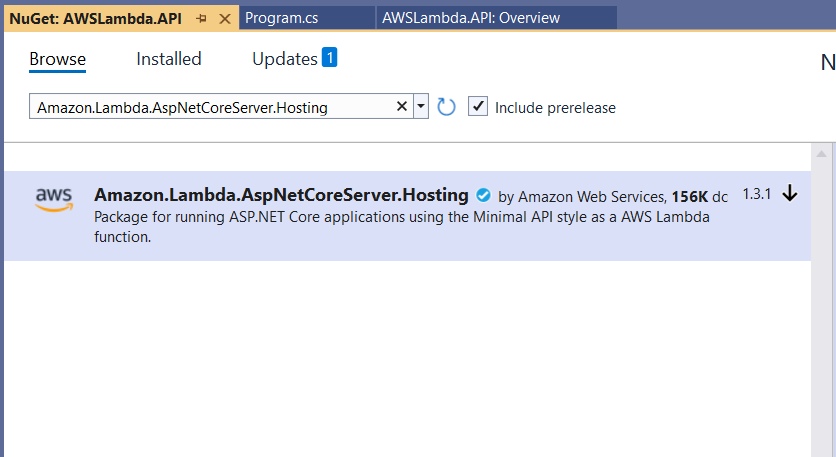
Task: Switch to the Browse tab
Action: click(58, 59)
